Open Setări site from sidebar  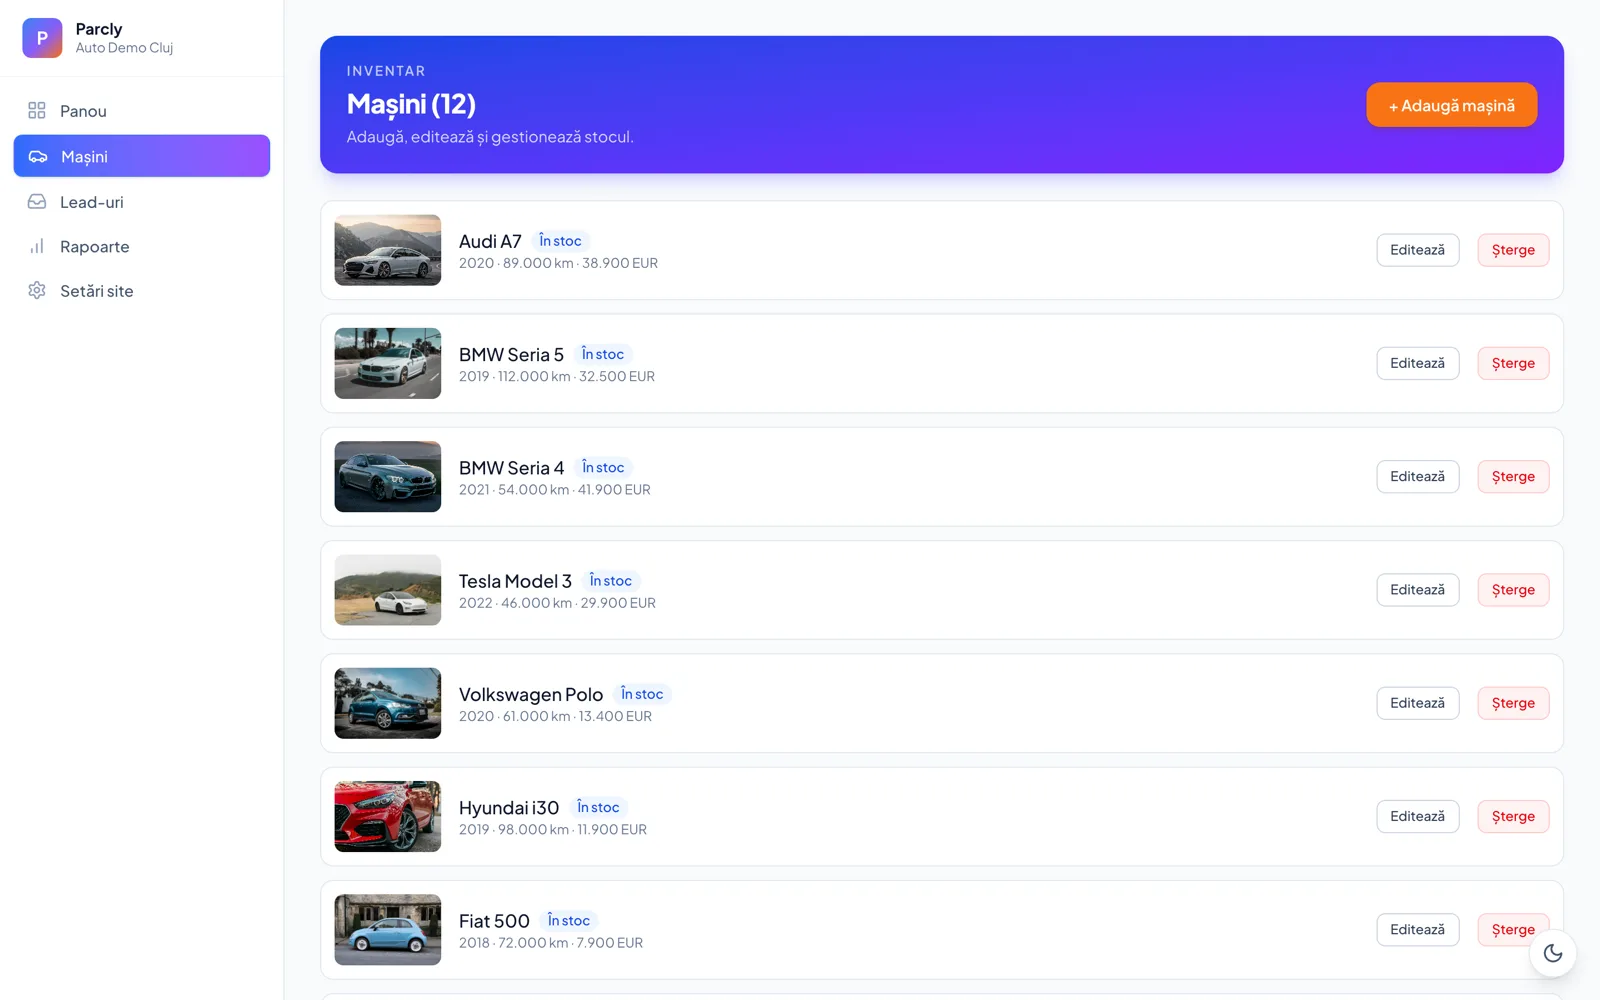click(x=142, y=291)
